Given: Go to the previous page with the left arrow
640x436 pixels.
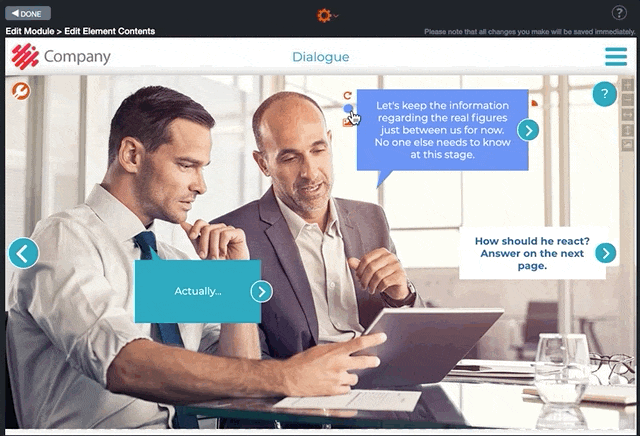Looking at the screenshot, I should 24,253.
